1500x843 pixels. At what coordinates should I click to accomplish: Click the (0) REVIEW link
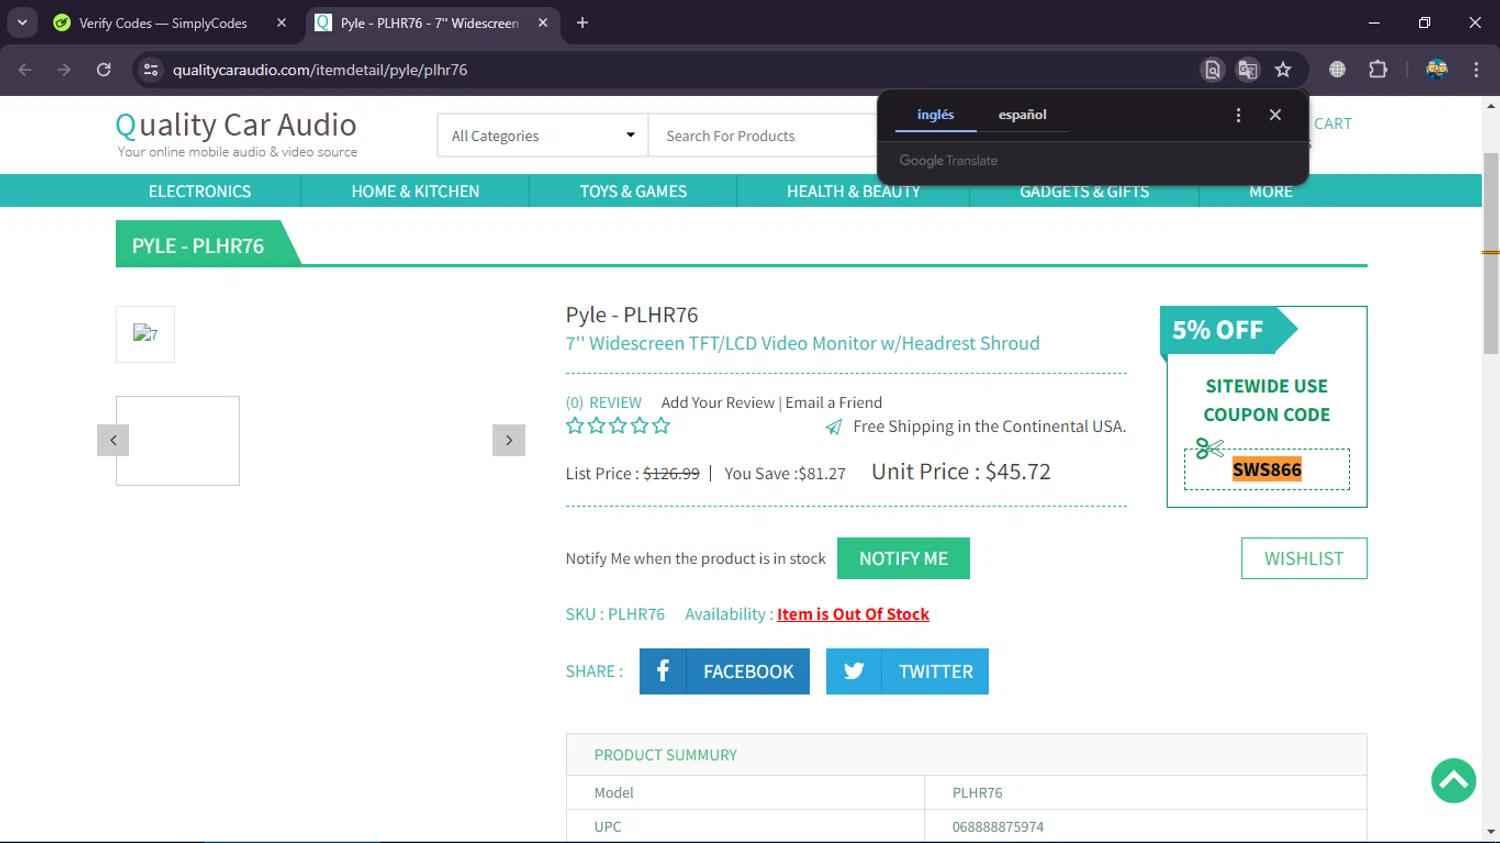coord(603,403)
